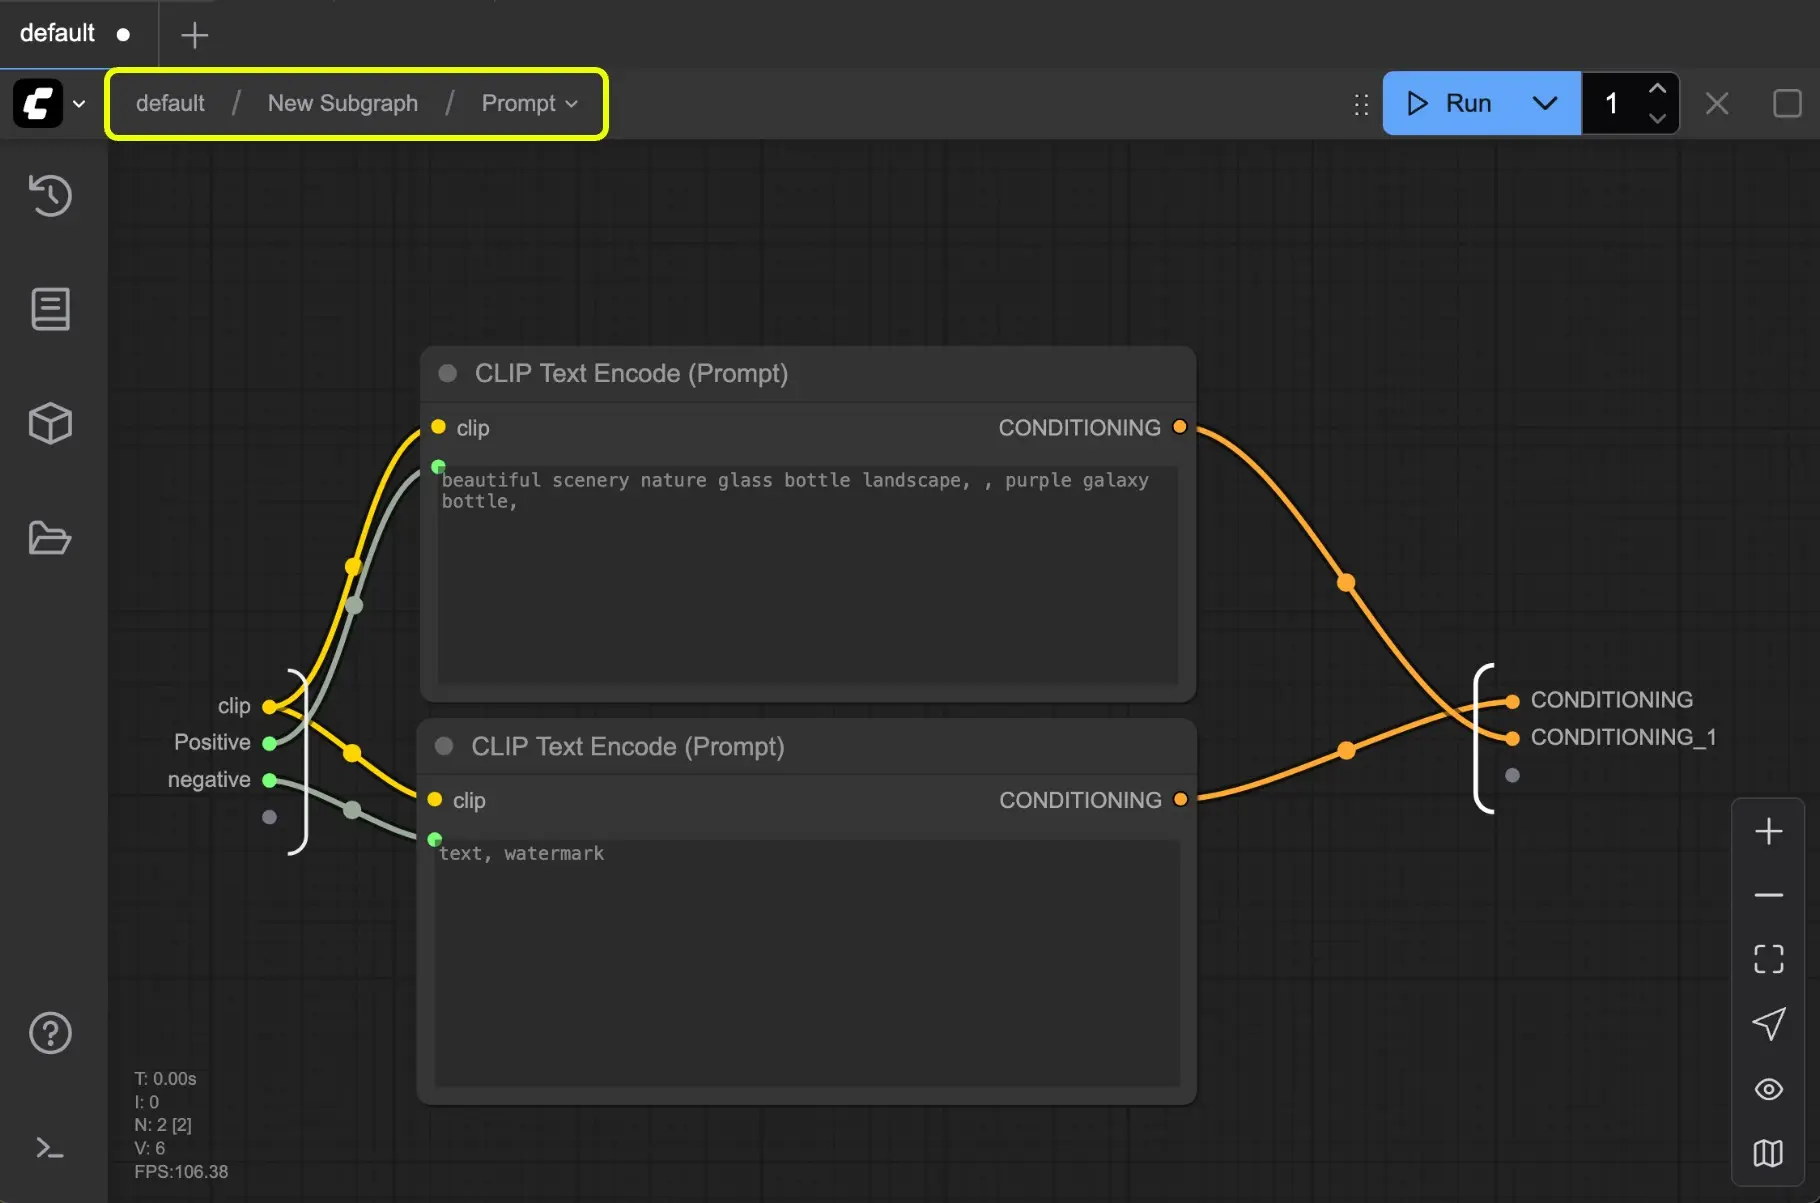Toggle link visibility with eye icon

tap(1768, 1089)
